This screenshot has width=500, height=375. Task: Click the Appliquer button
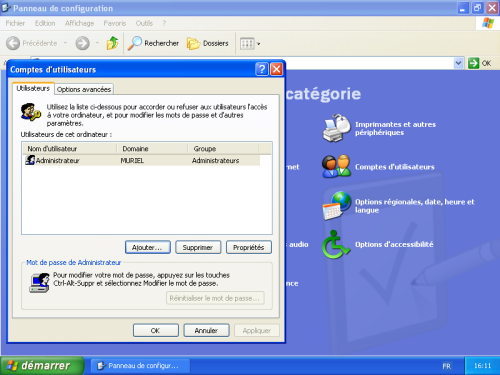coord(257,330)
